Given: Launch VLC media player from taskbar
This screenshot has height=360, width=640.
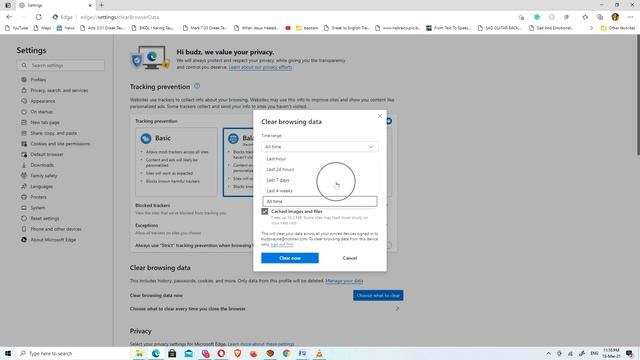Looking at the screenshot, I should tap(319, 353).
